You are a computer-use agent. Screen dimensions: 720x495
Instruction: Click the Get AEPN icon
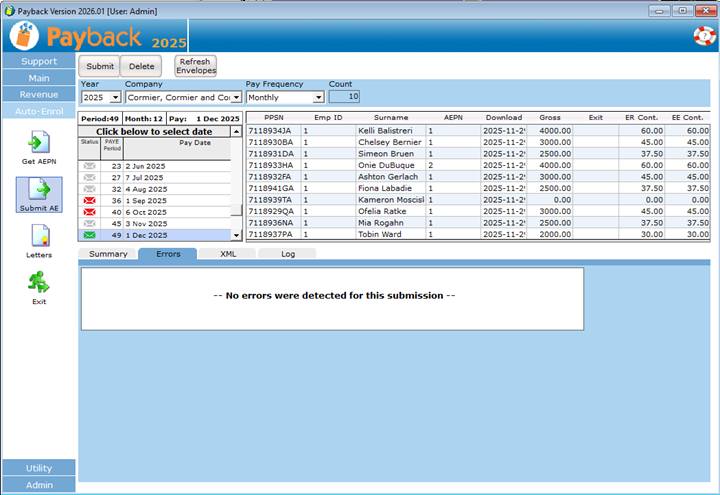pos(39,143)
